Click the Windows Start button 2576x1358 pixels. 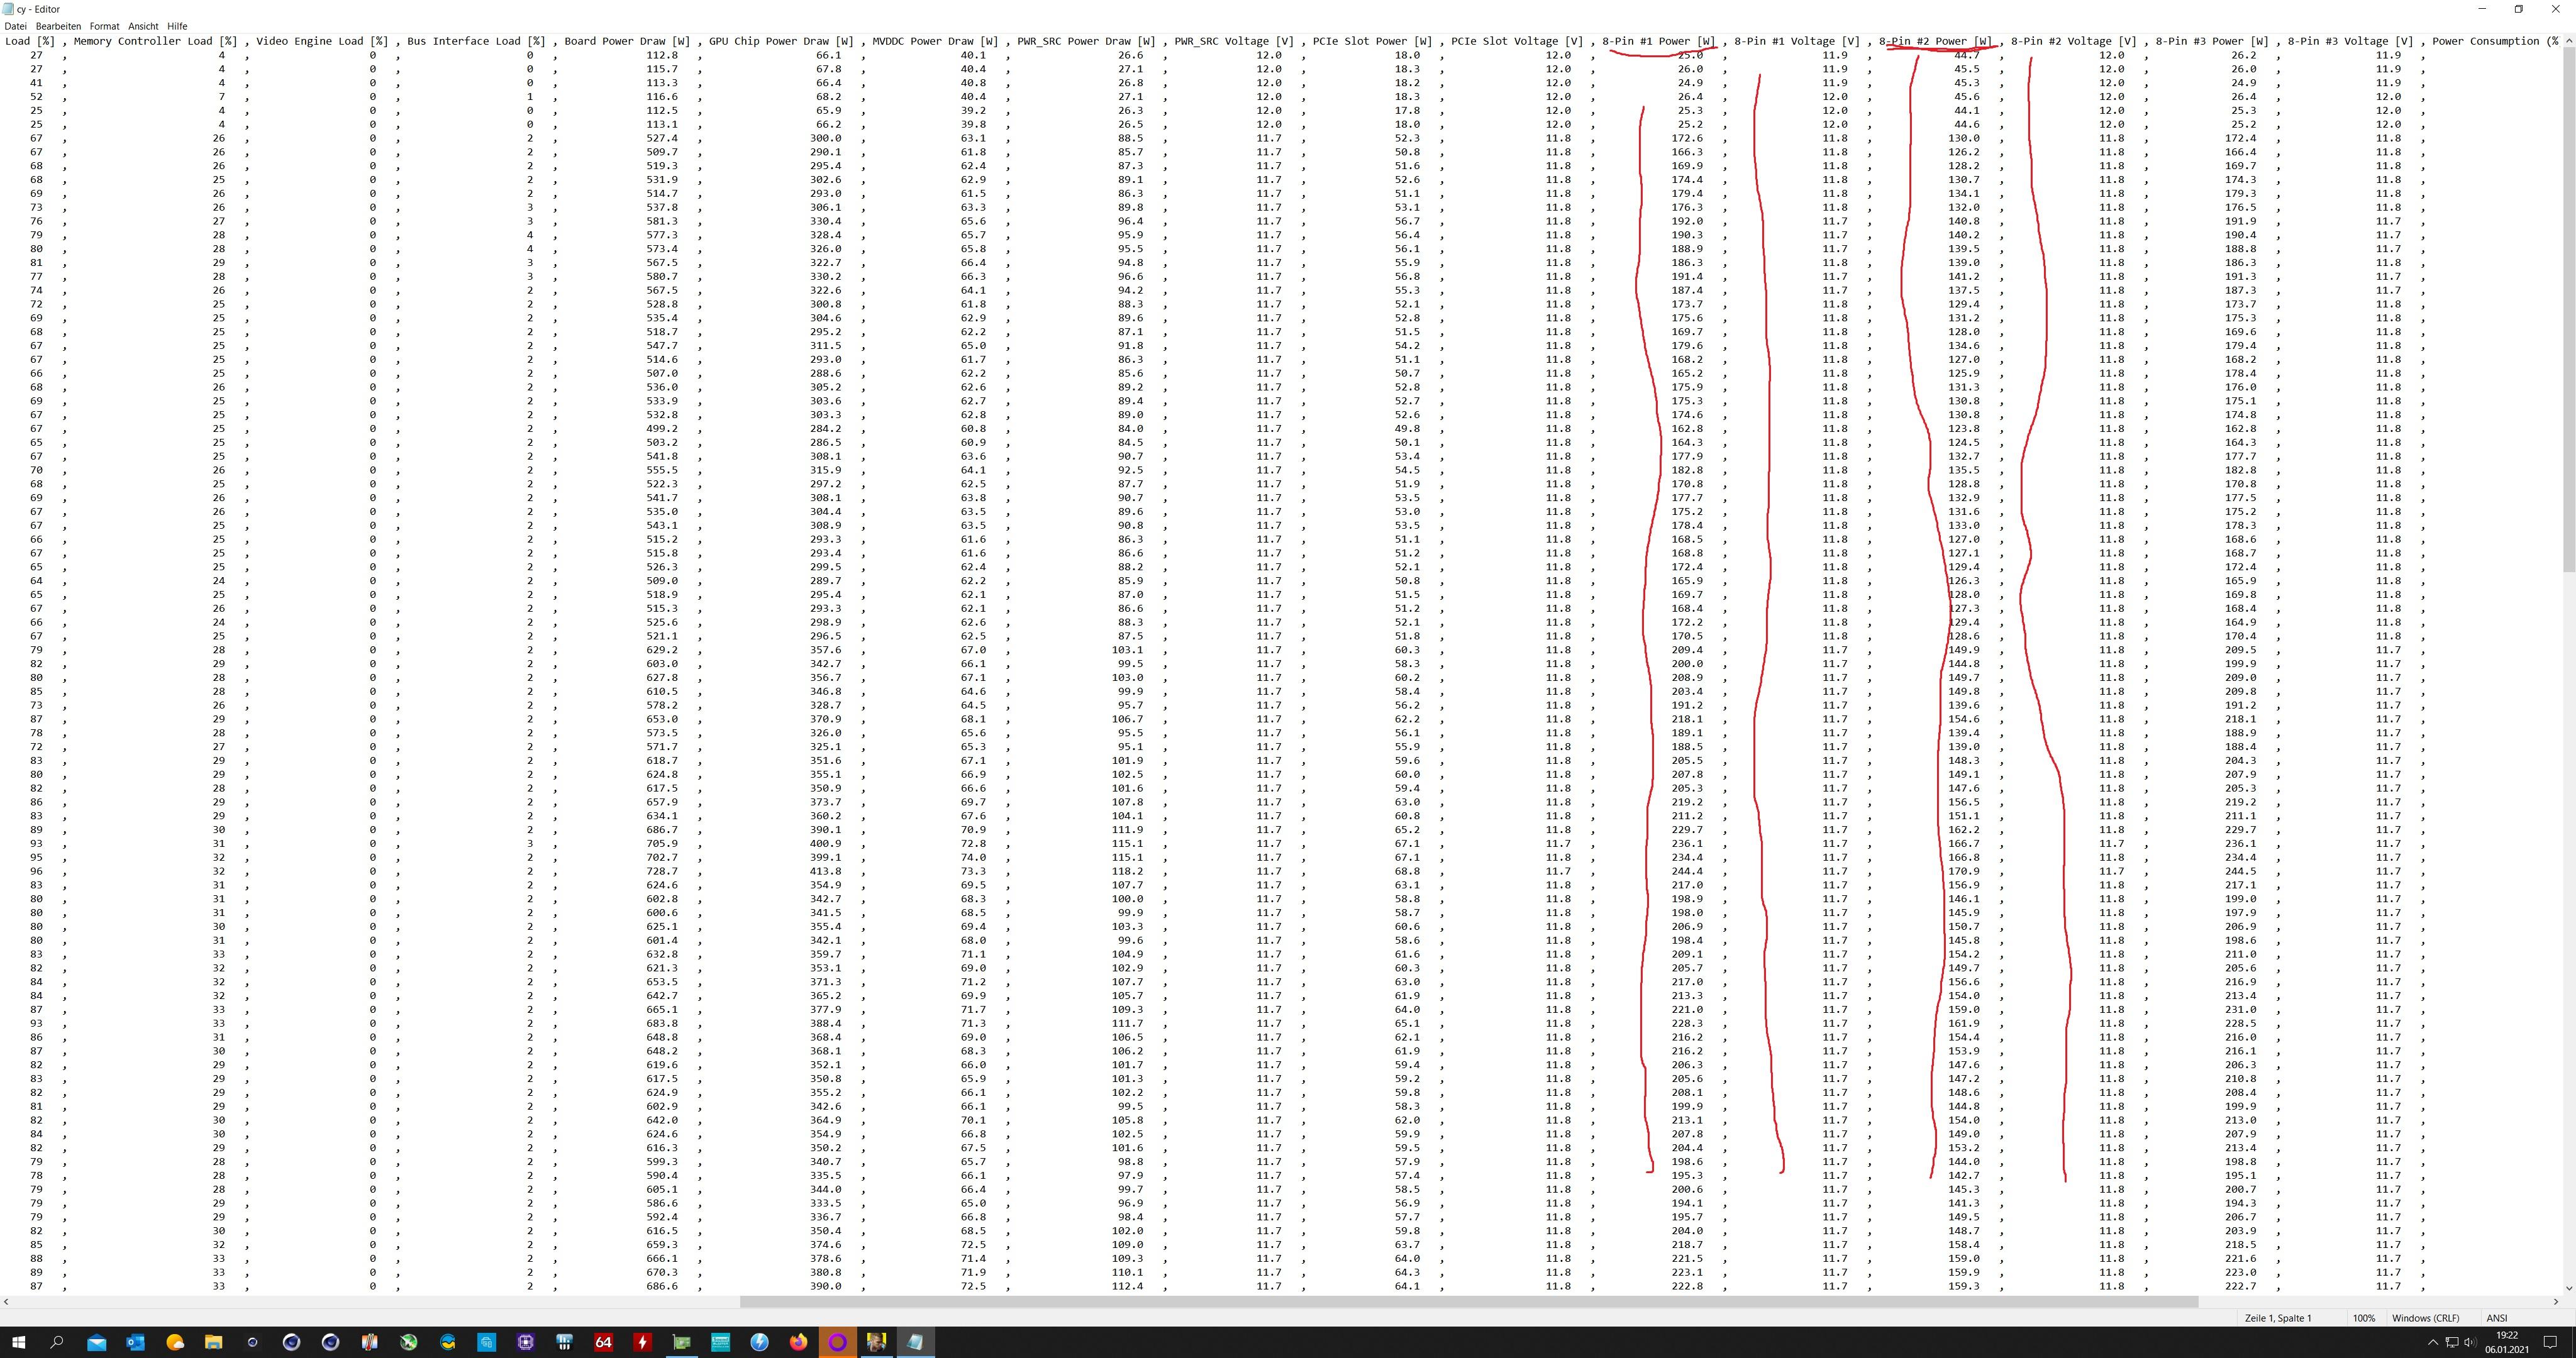(18, 1342)
